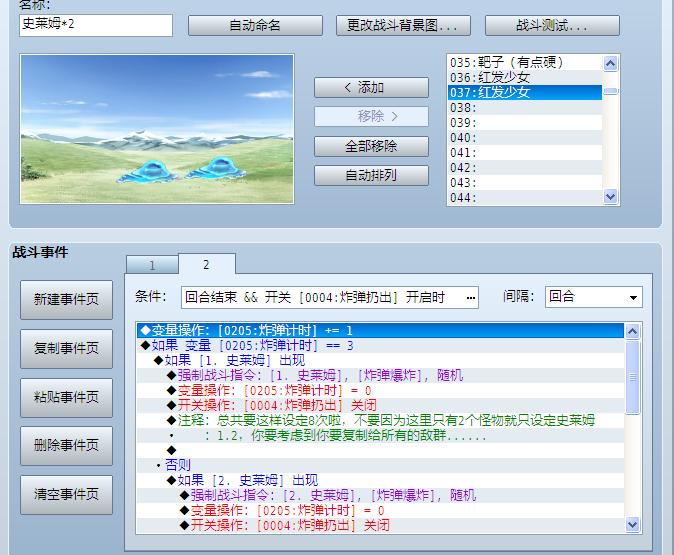The height and width of the screenshot is (555, 674).
Task: Select the right slime in battle preview
Action: 217,169
